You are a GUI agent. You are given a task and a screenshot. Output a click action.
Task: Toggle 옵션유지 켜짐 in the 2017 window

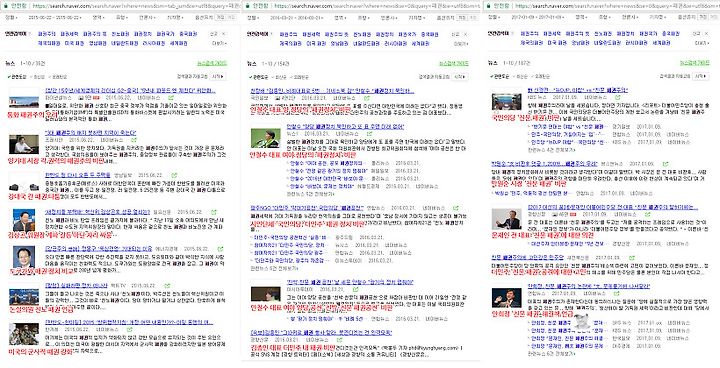coord(703,17)
